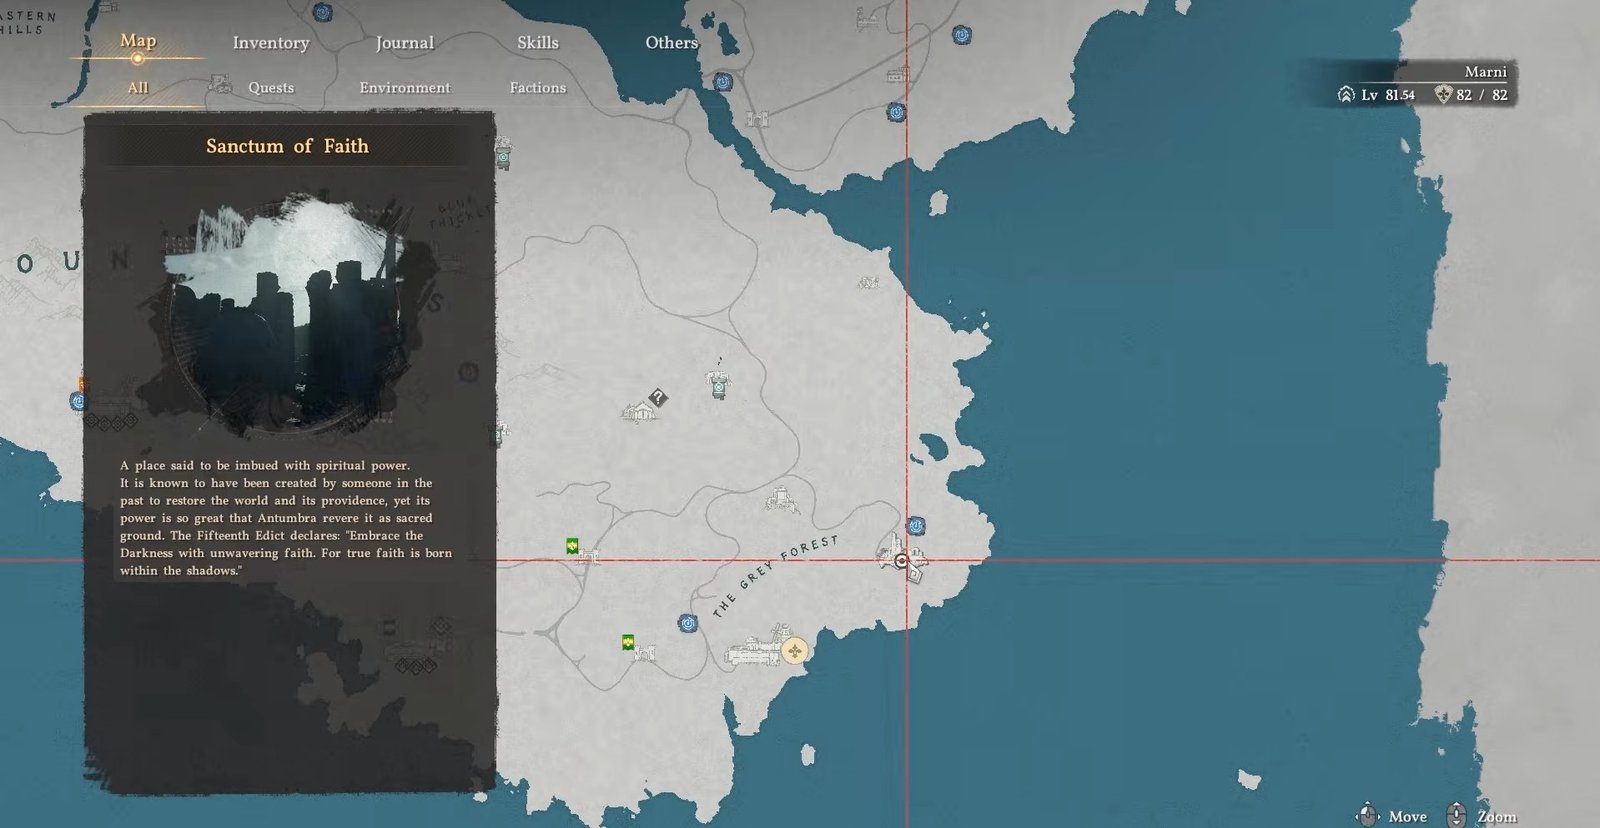The image size is (1600, 828).
Task: Select the Others tab
Action: pyautogui.click(x=671, y=42)
